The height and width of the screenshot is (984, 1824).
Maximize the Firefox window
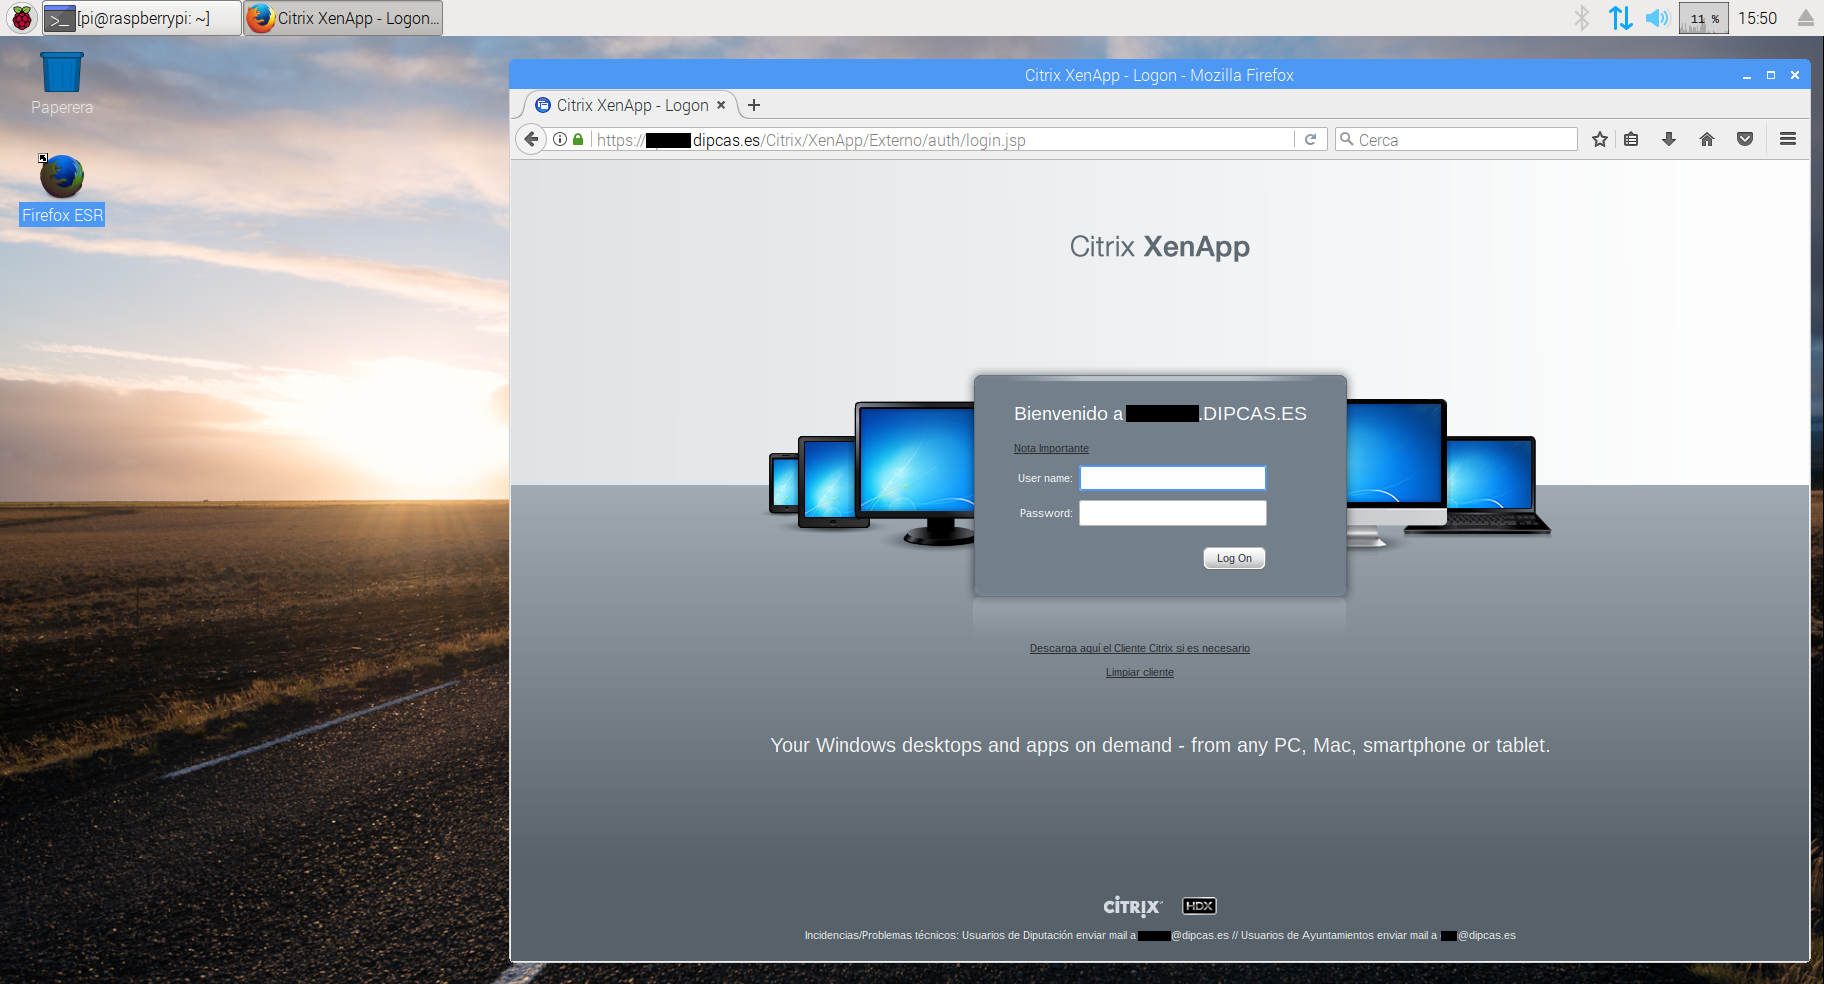pos(1771,75)
